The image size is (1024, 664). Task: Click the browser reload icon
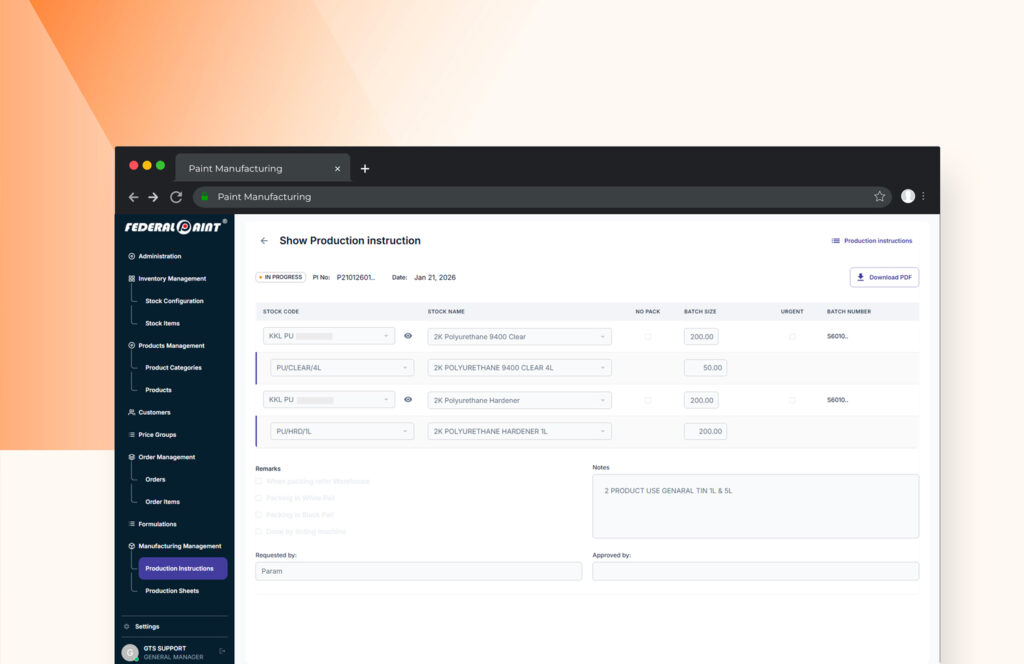tap(176, 197)
